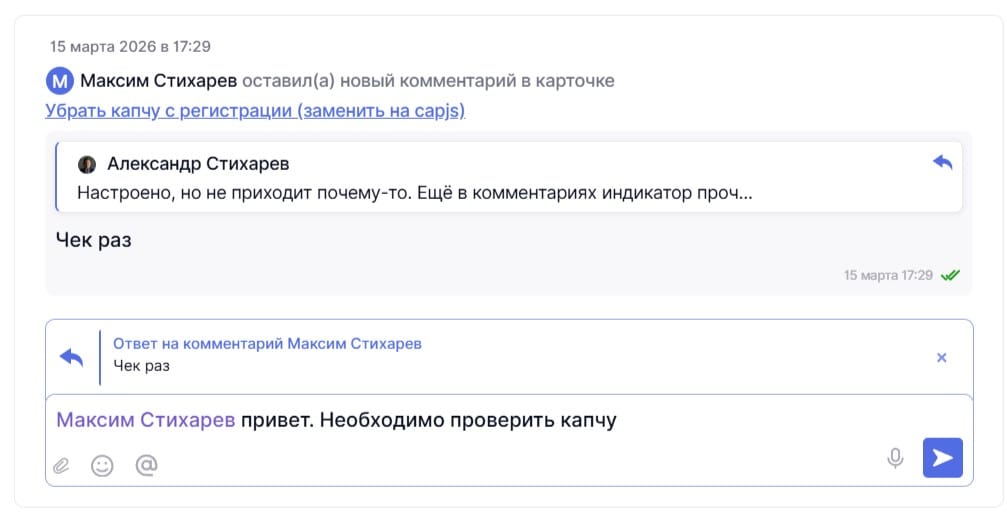The image size is (1007, 515).
Task: Click Александр Стихарев's small profile photo
Action: (x=87, y=164)
